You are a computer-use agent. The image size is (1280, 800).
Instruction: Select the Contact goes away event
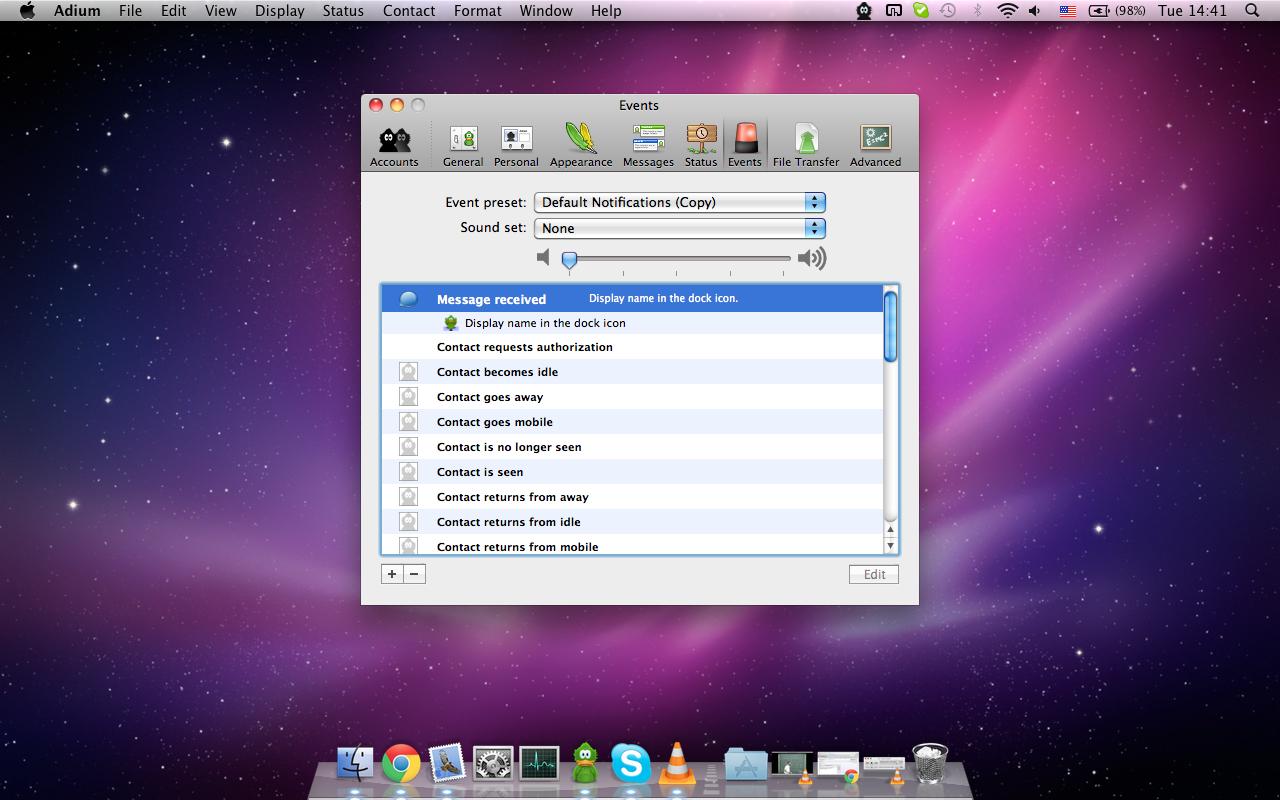tap(490, 397)
